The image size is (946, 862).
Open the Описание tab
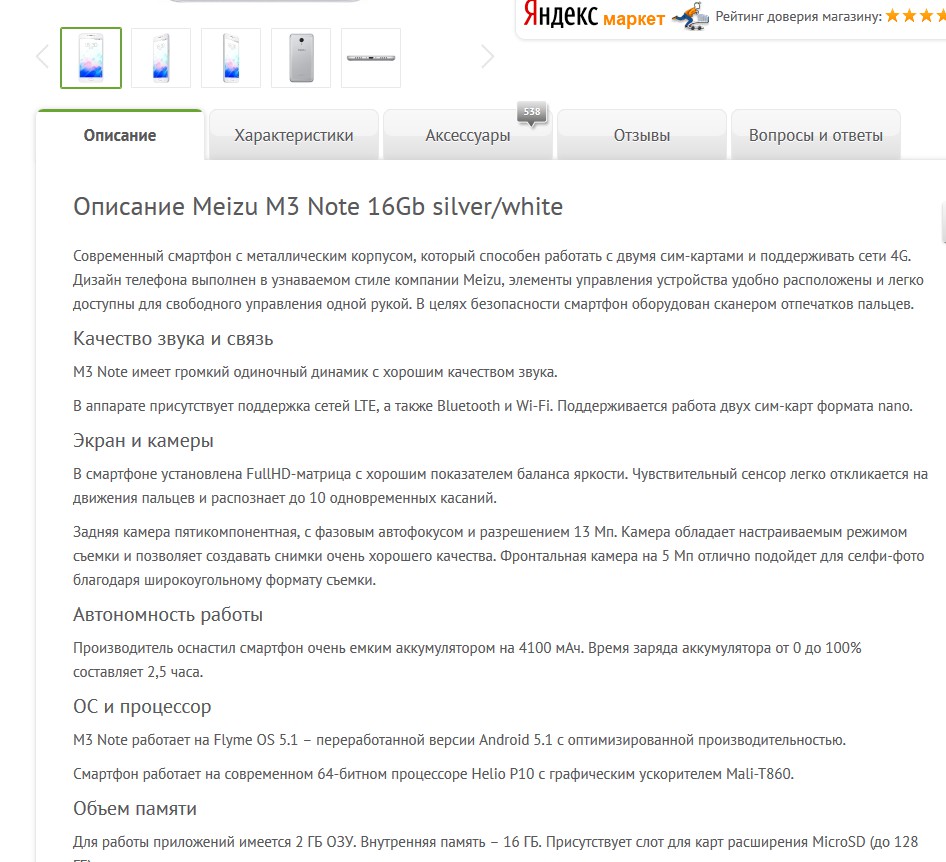click(120, 135)
